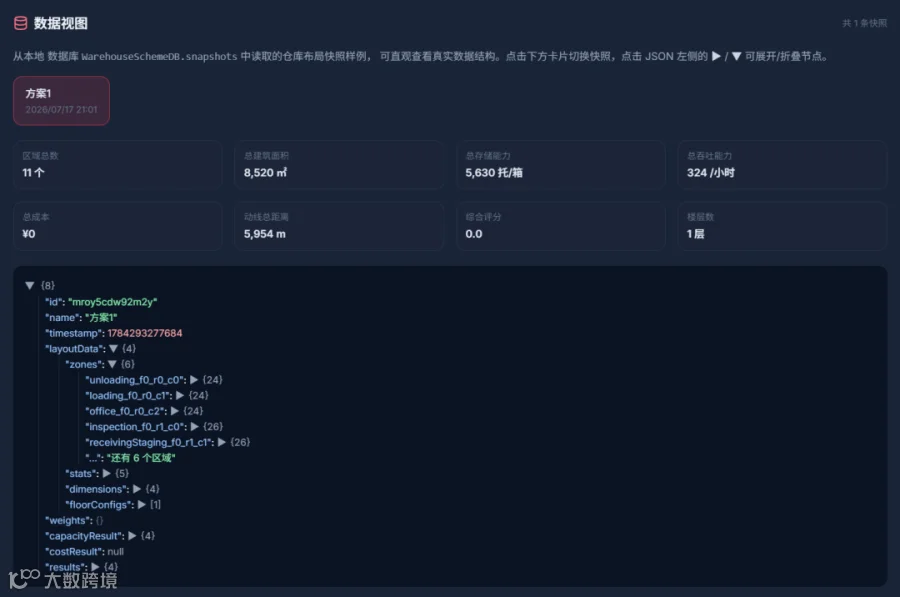The height and width of the screenshot is (597, 900).
Task: Click the 总建筑面积 8,520 ㎡ card
Action: coord(339,165)
